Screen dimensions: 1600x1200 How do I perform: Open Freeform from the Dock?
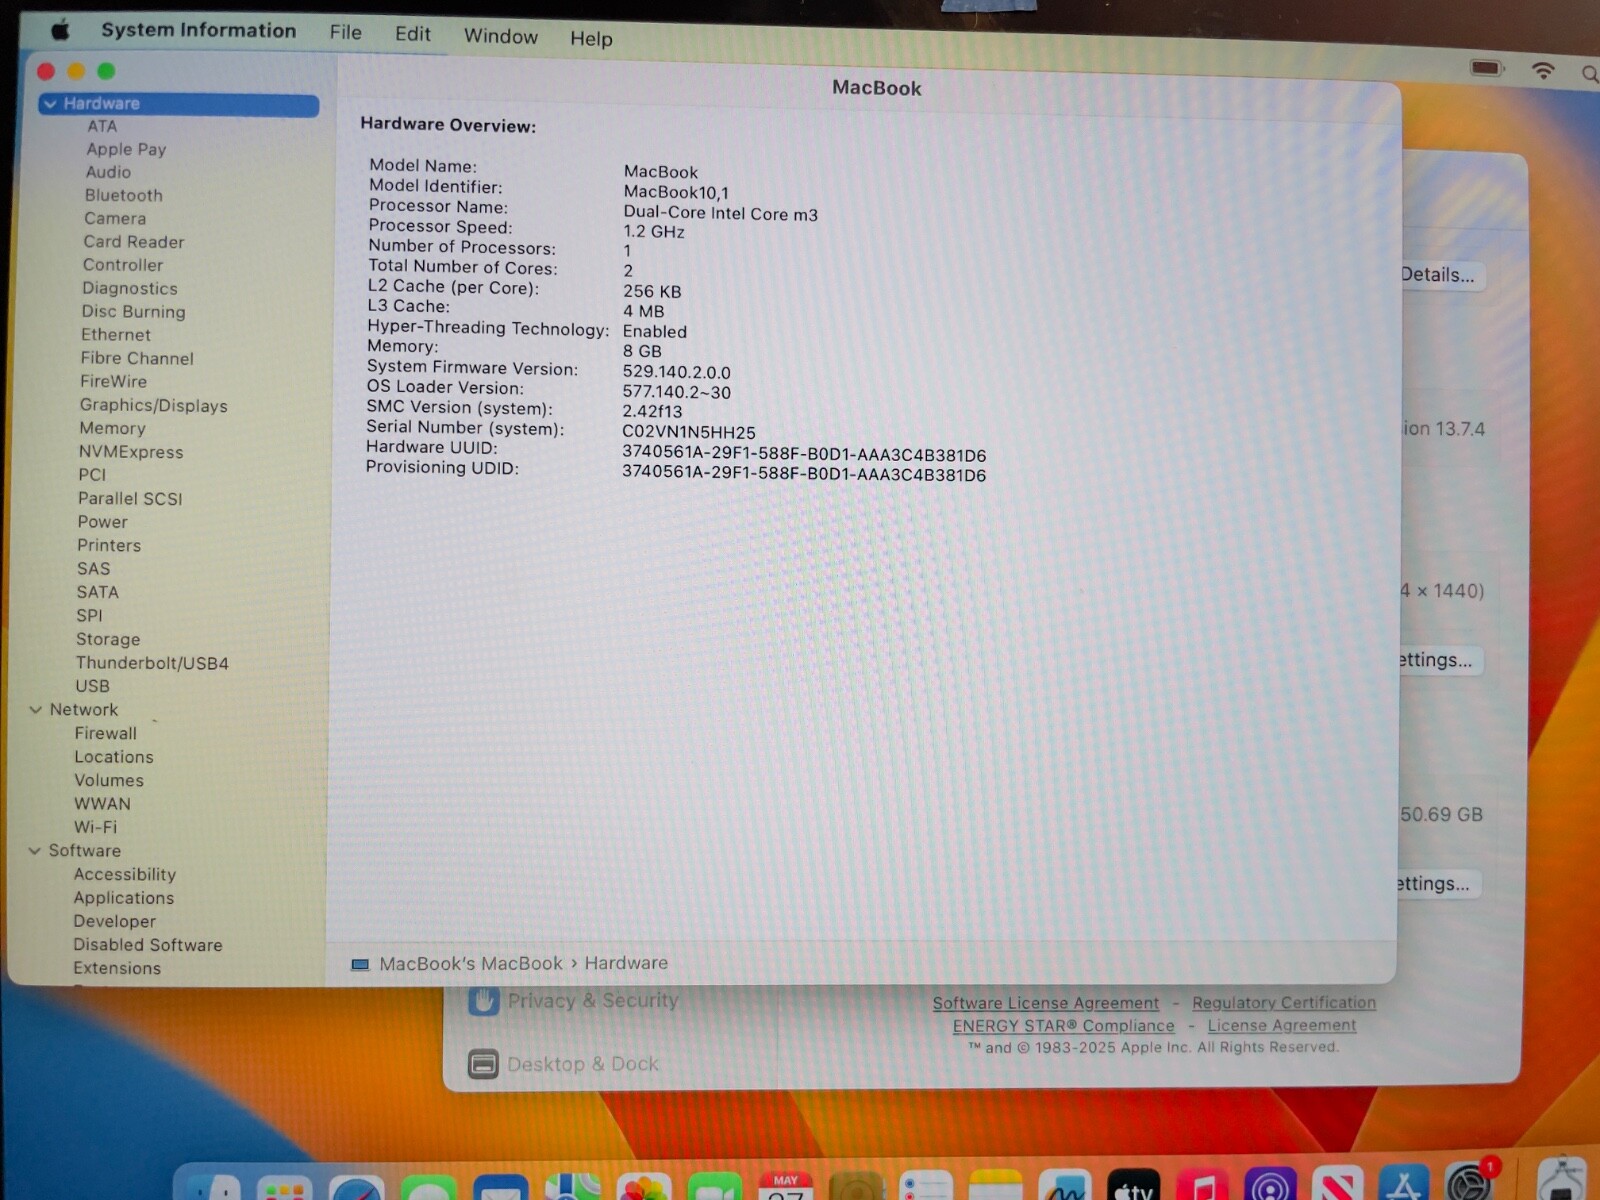[x=1064, y=1186]
